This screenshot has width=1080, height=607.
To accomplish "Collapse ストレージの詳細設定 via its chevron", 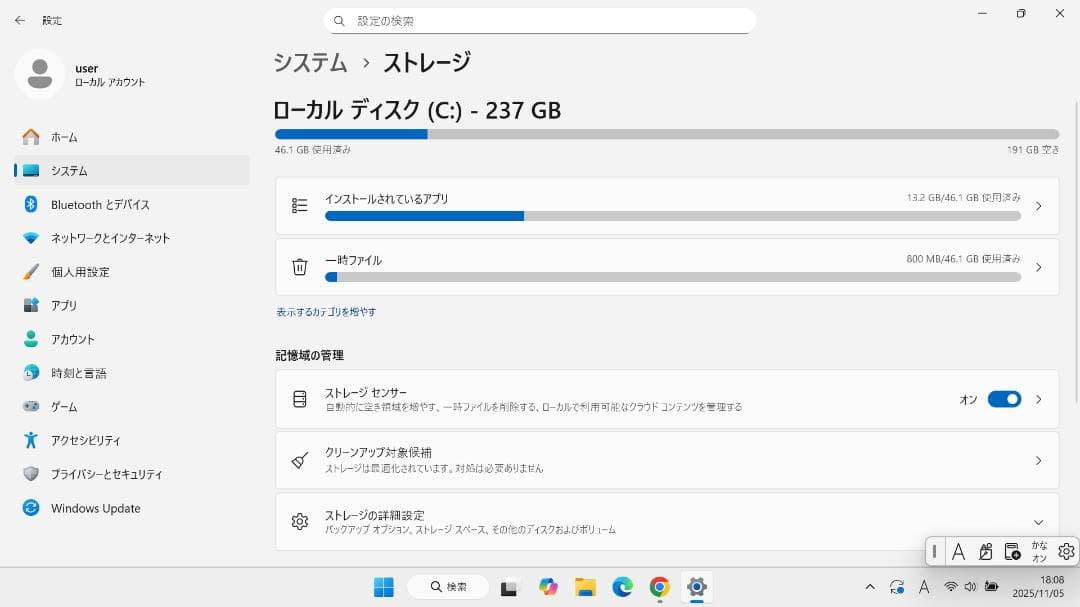I will pos(1040,521).
